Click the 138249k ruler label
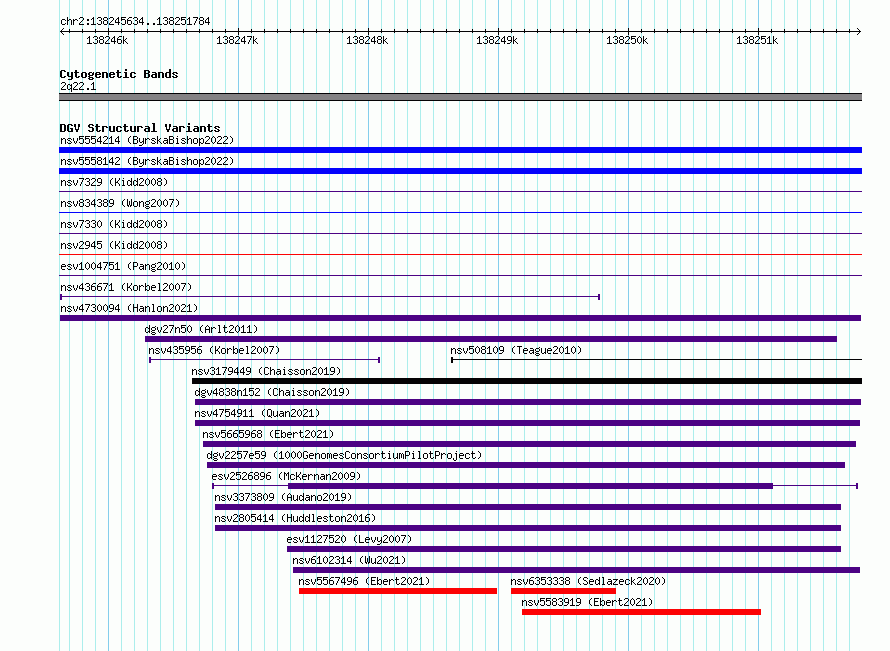The width and height of the screenshot is (890, 651). 497,40
